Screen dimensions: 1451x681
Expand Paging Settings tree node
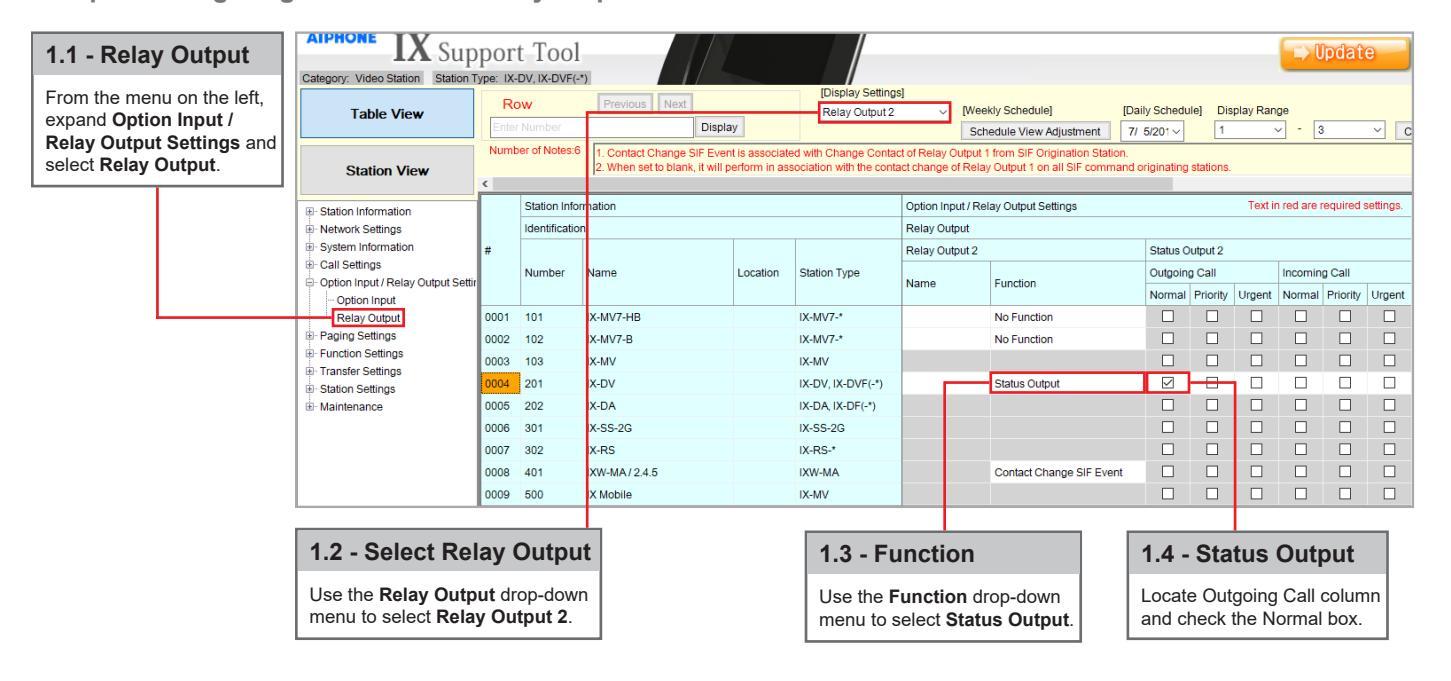(311, 336)
